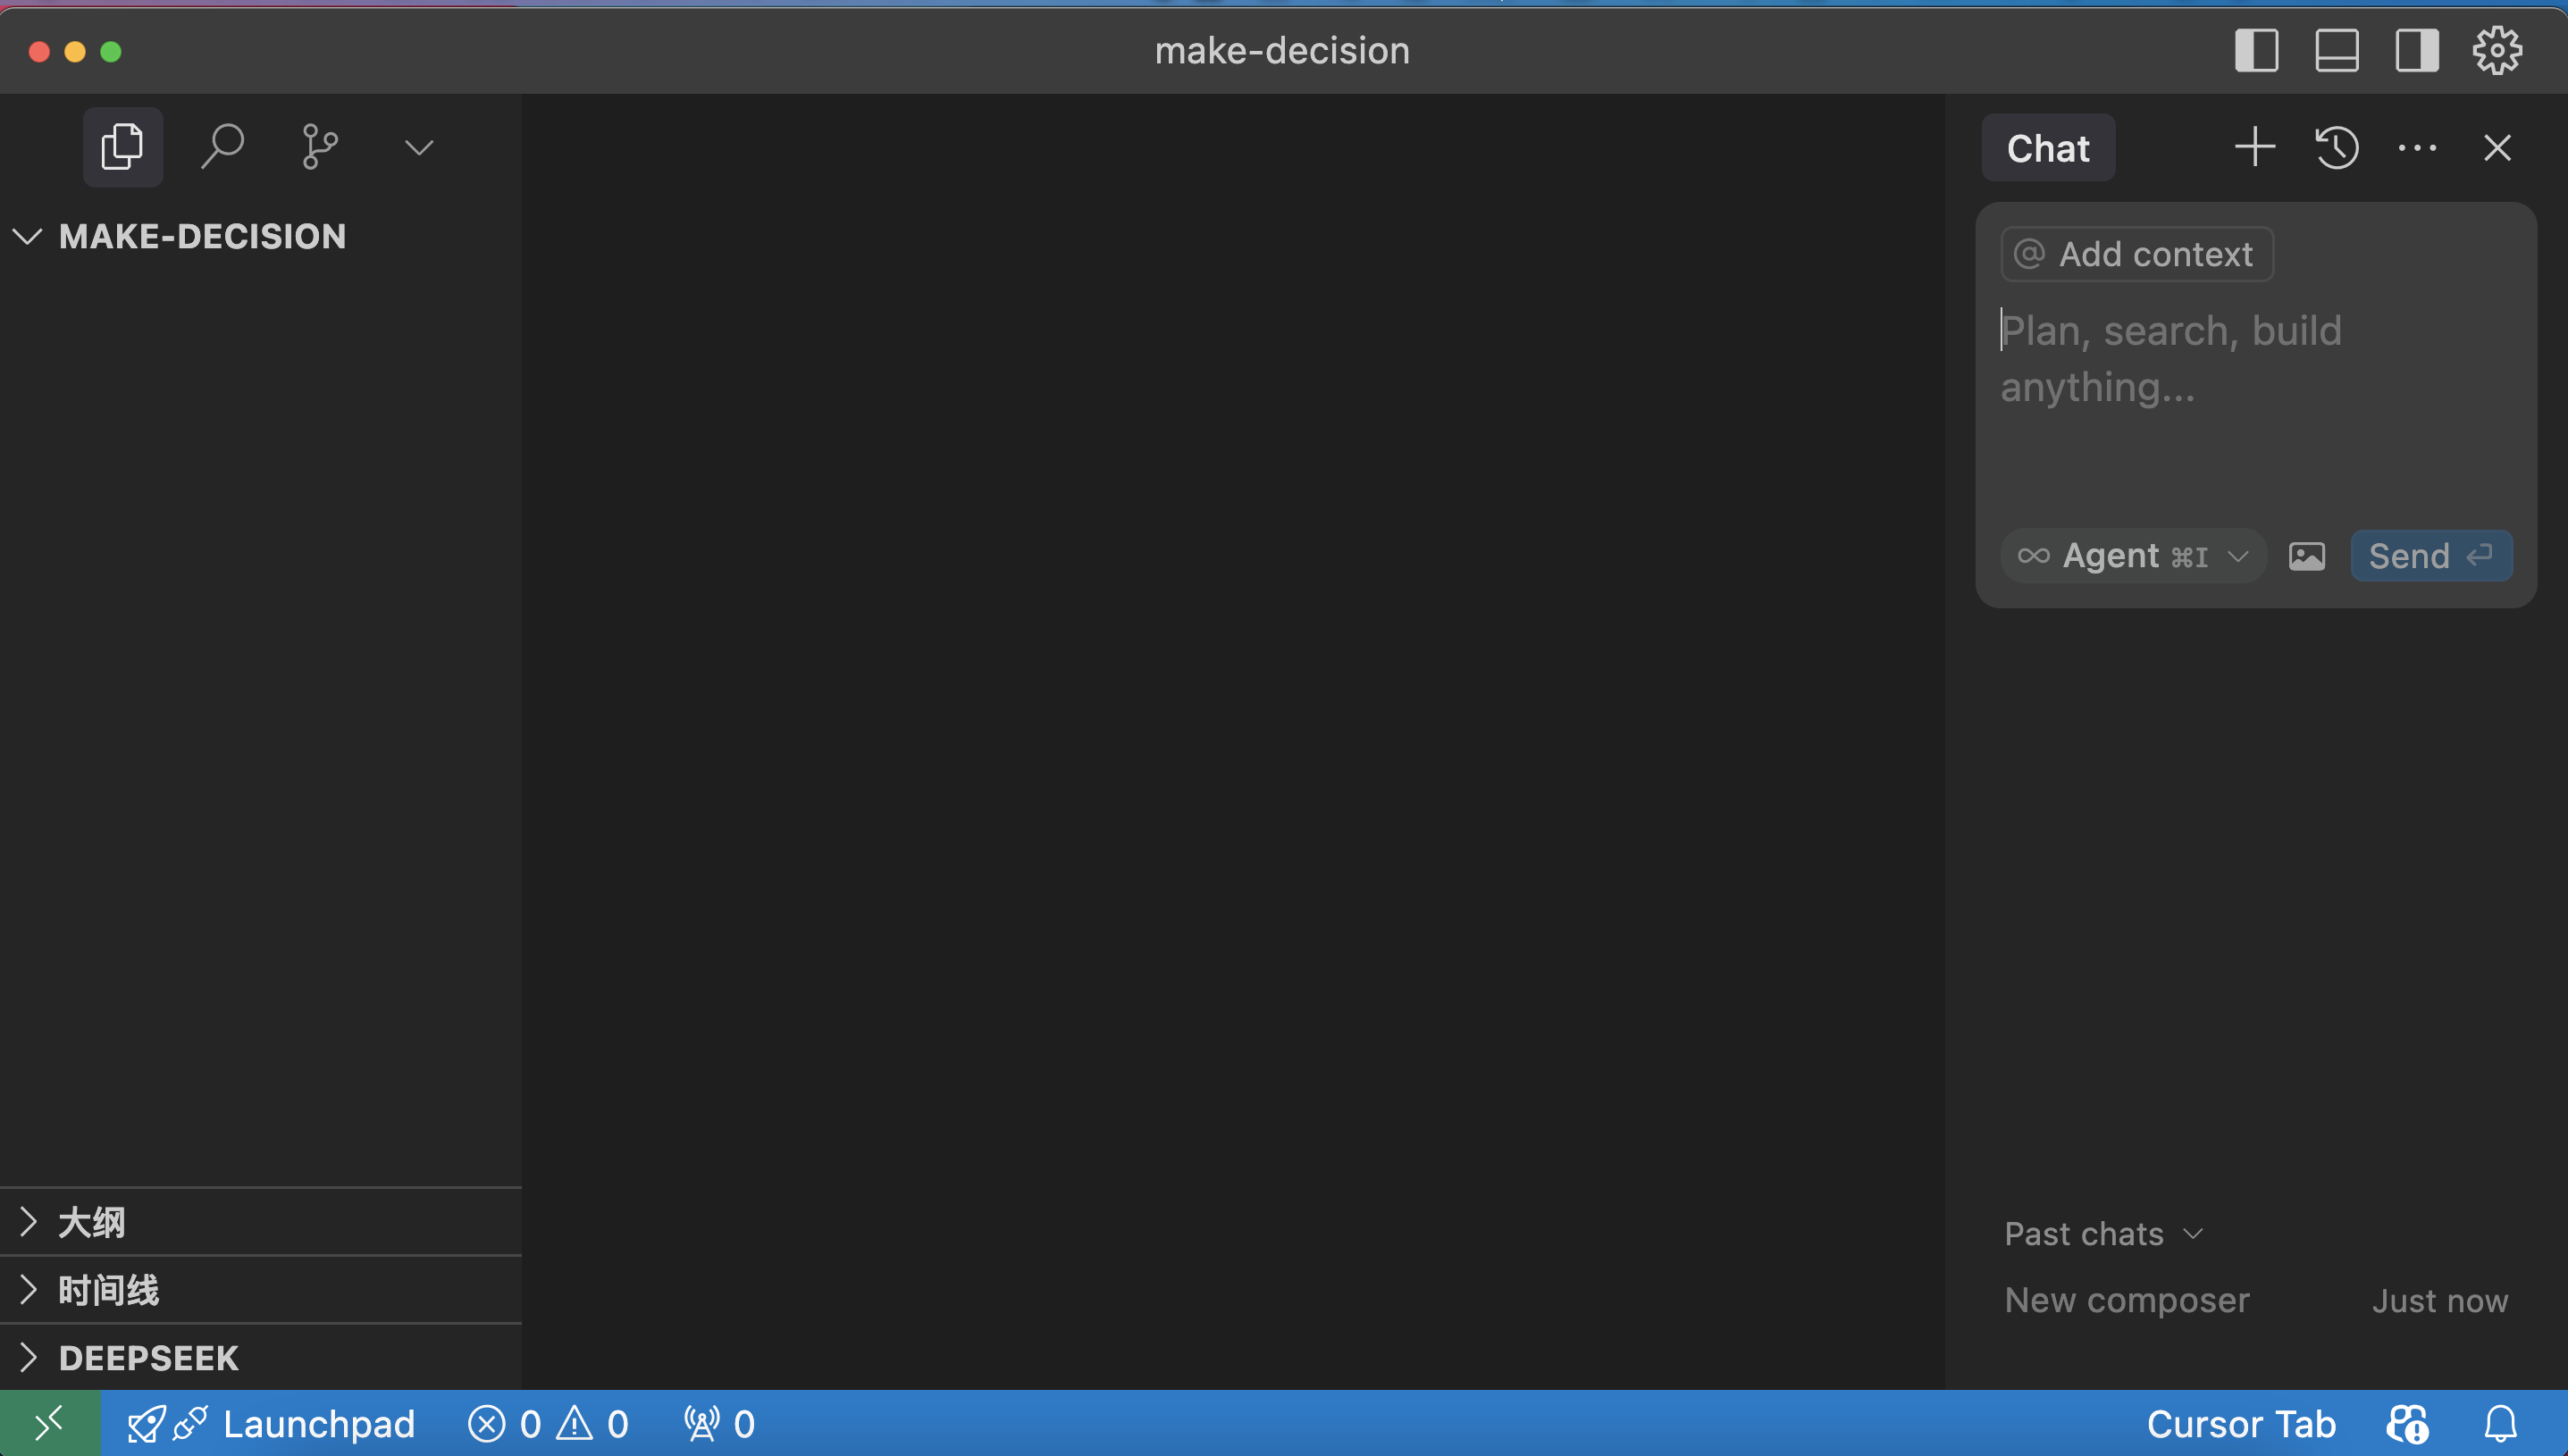
Task: Select the Chat tab
Action: point(2047,148)
